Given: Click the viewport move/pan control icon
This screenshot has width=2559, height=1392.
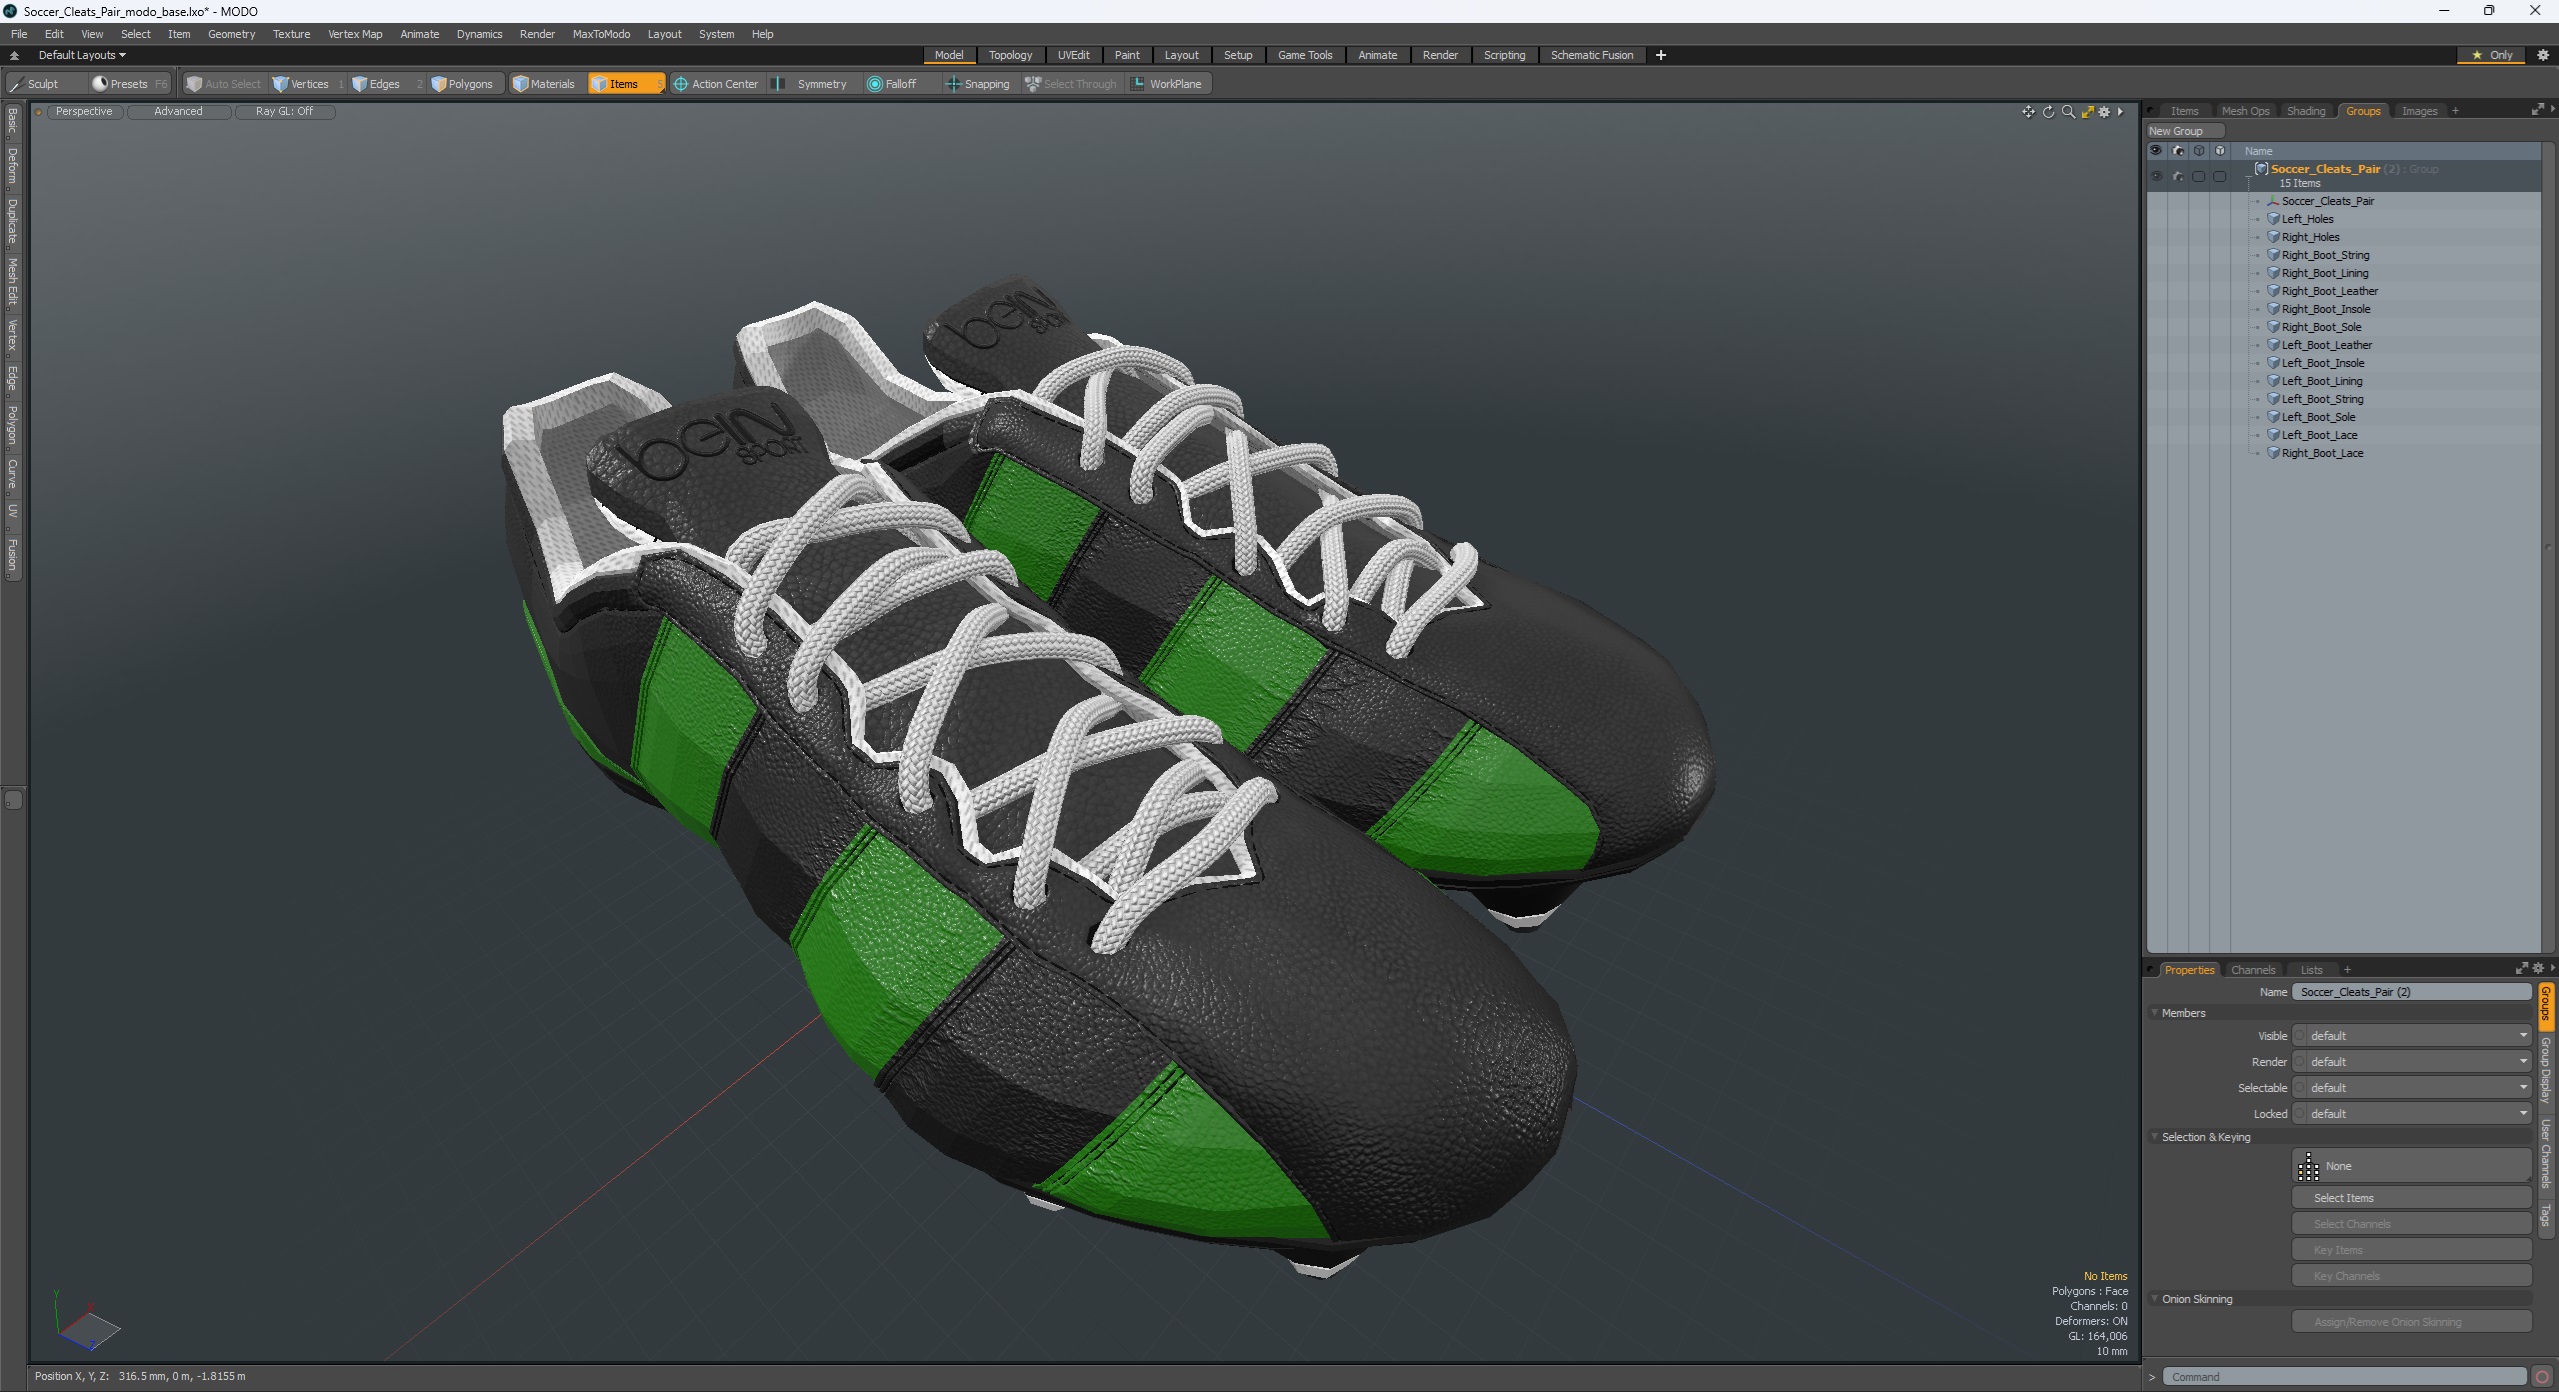Looking at the screenshot, I should click(2028, 112).
